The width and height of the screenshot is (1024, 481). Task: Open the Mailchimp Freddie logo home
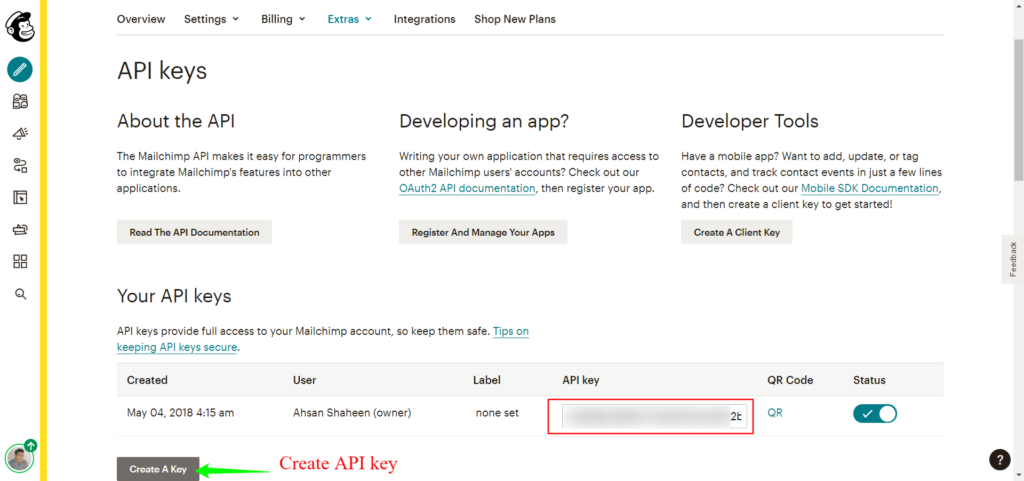tap(20, 25)
